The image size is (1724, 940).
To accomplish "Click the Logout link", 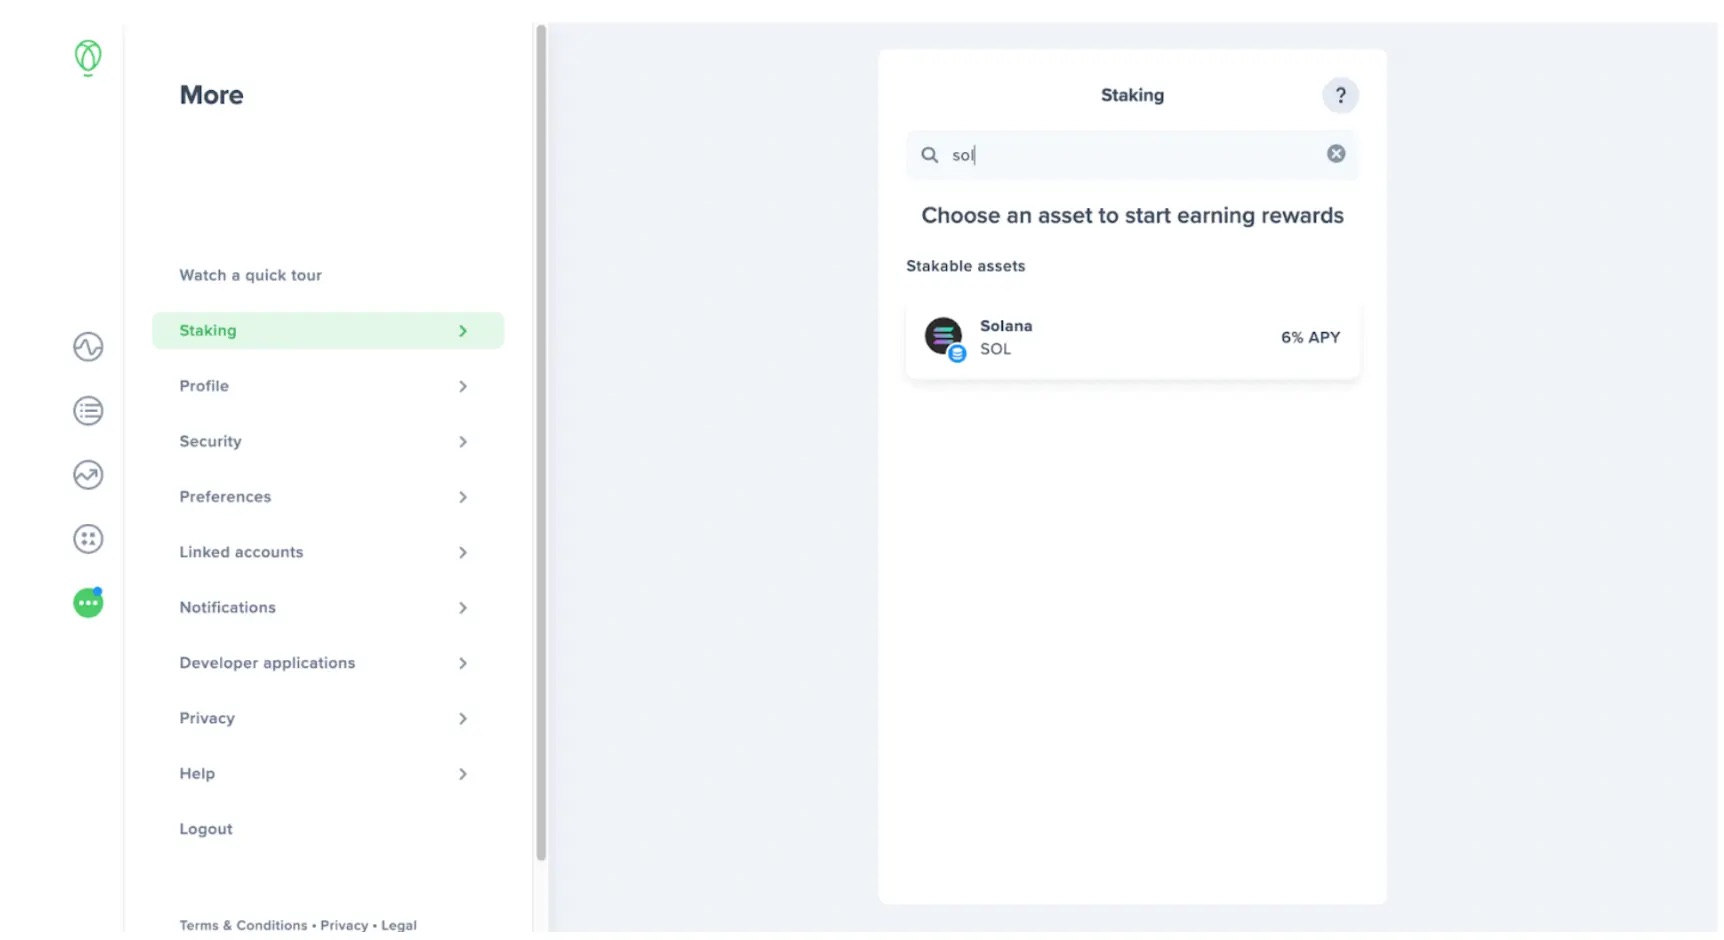I will 206,829.
